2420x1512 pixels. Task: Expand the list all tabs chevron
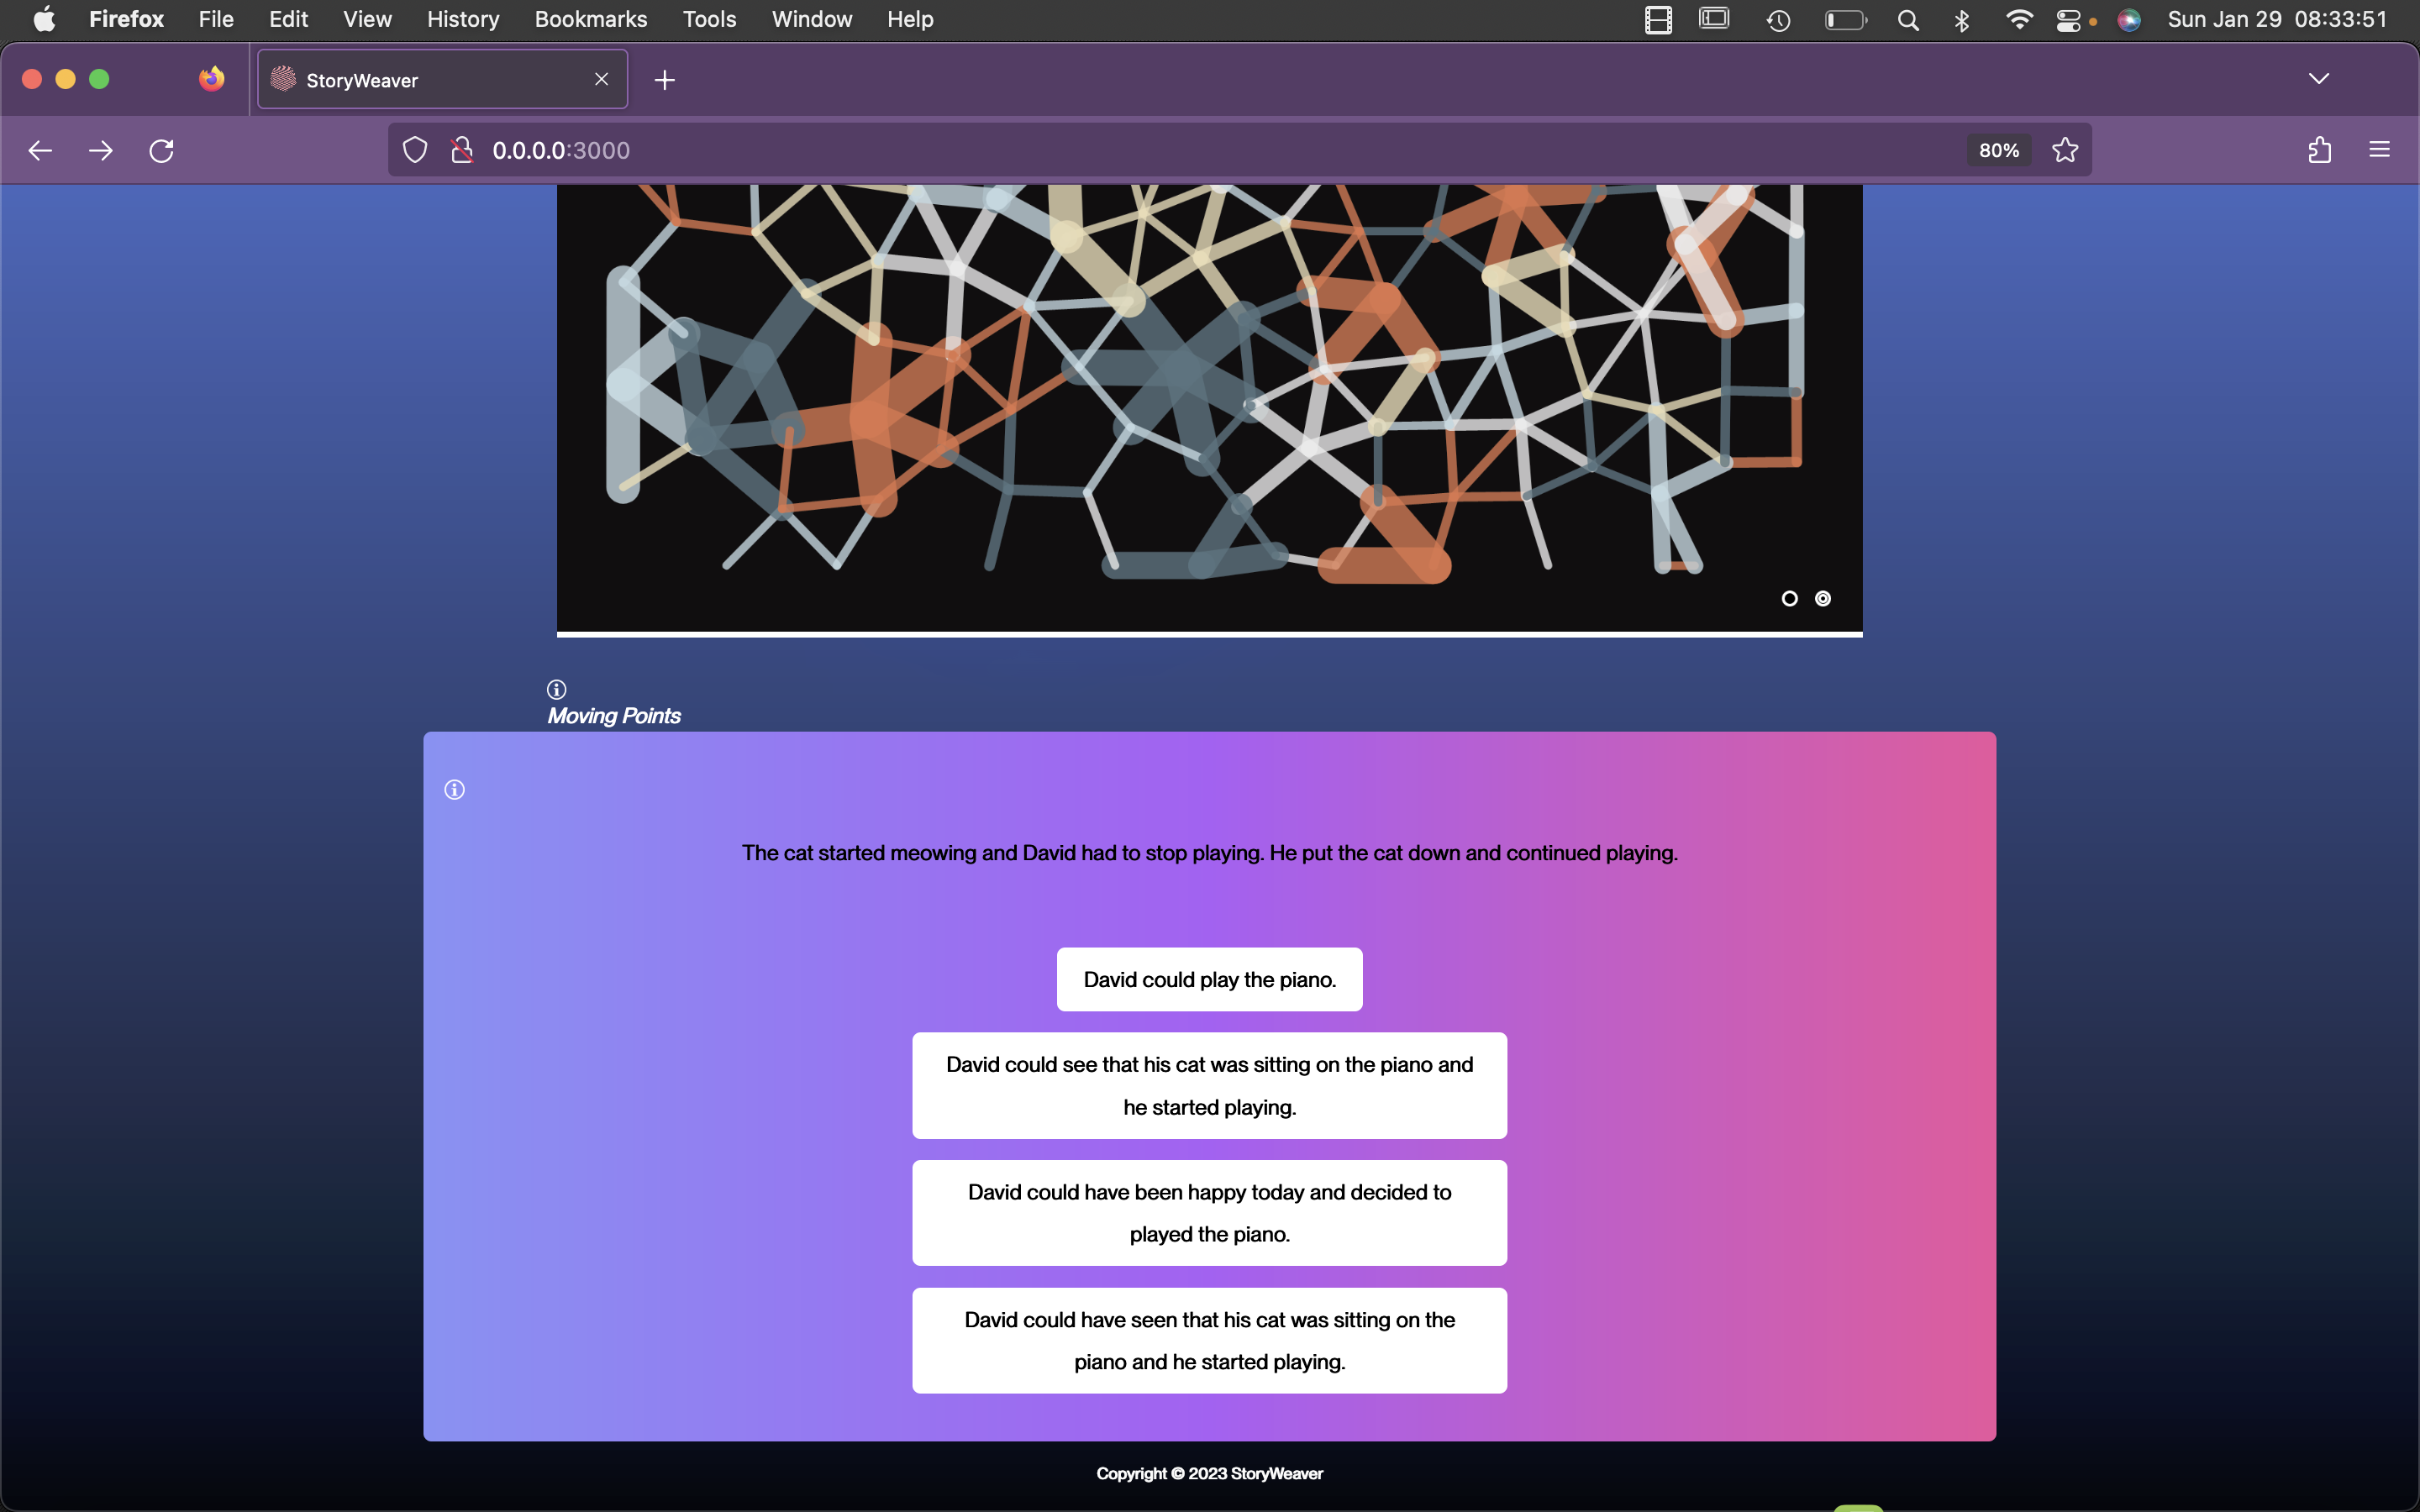pyautogui.click(x=2319, y=79)
